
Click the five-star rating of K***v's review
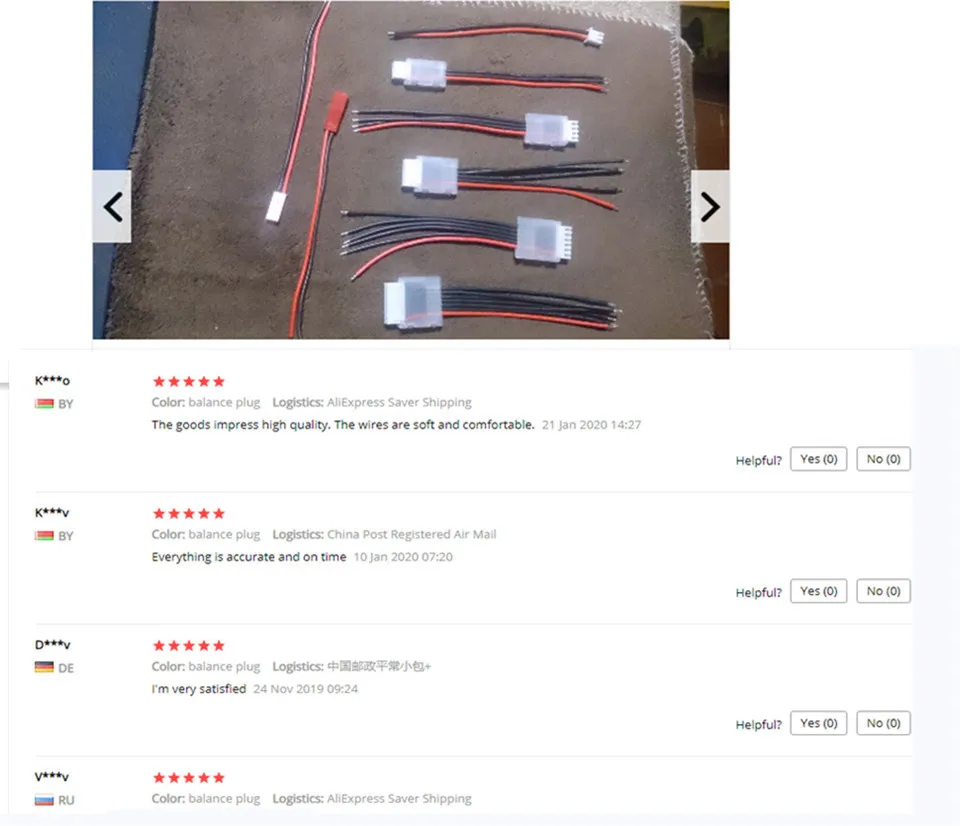(x=189, y=513)
